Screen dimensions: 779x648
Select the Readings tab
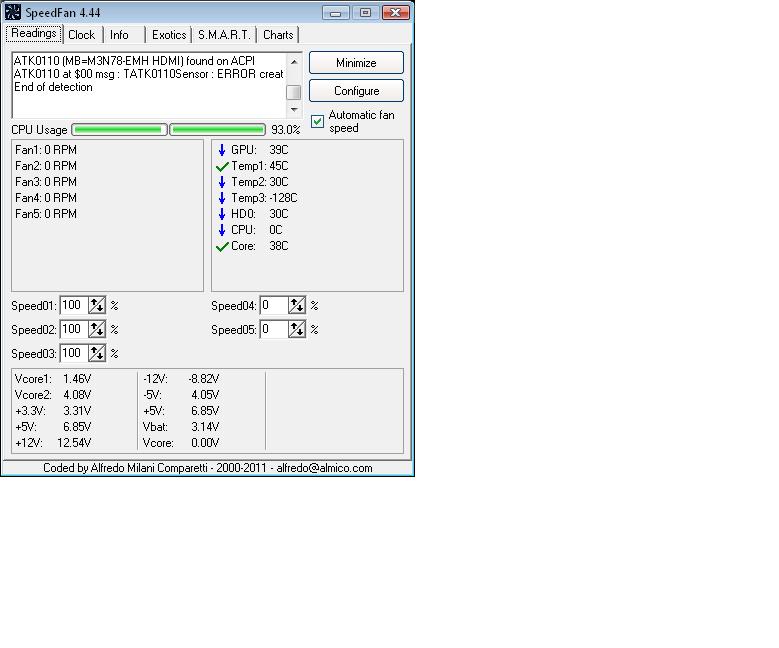pyautogui.click(x=34, y=33)
